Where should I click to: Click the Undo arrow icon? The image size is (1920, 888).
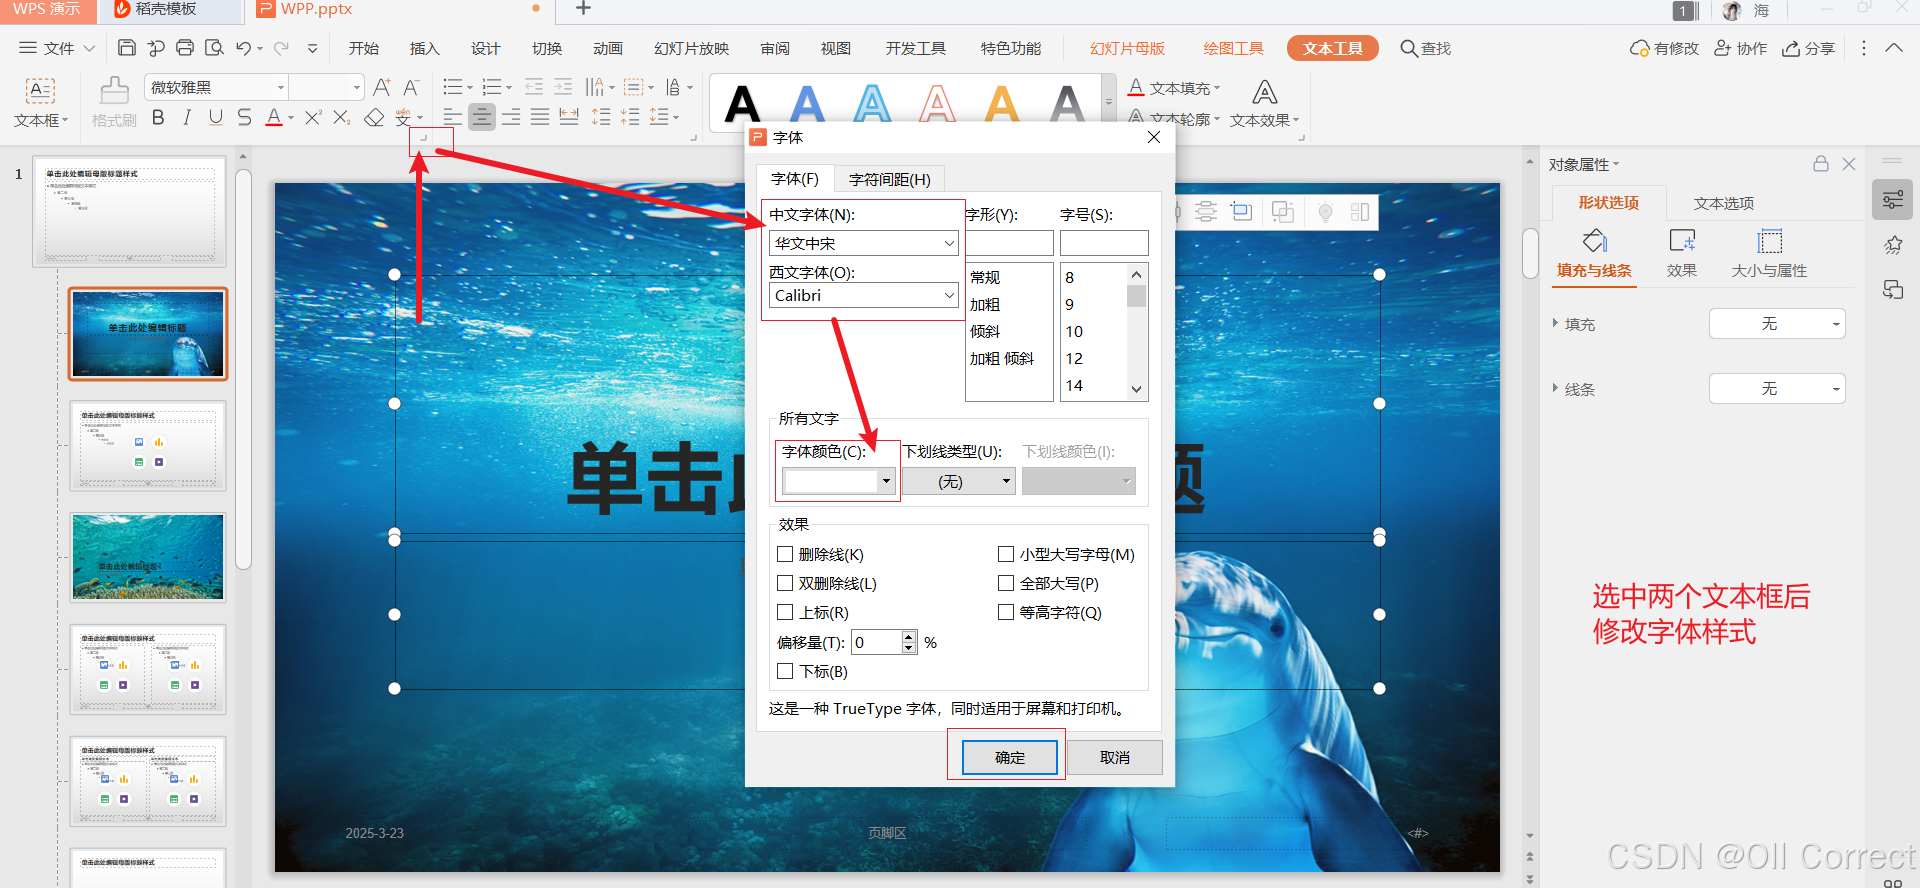coord(244,48)
